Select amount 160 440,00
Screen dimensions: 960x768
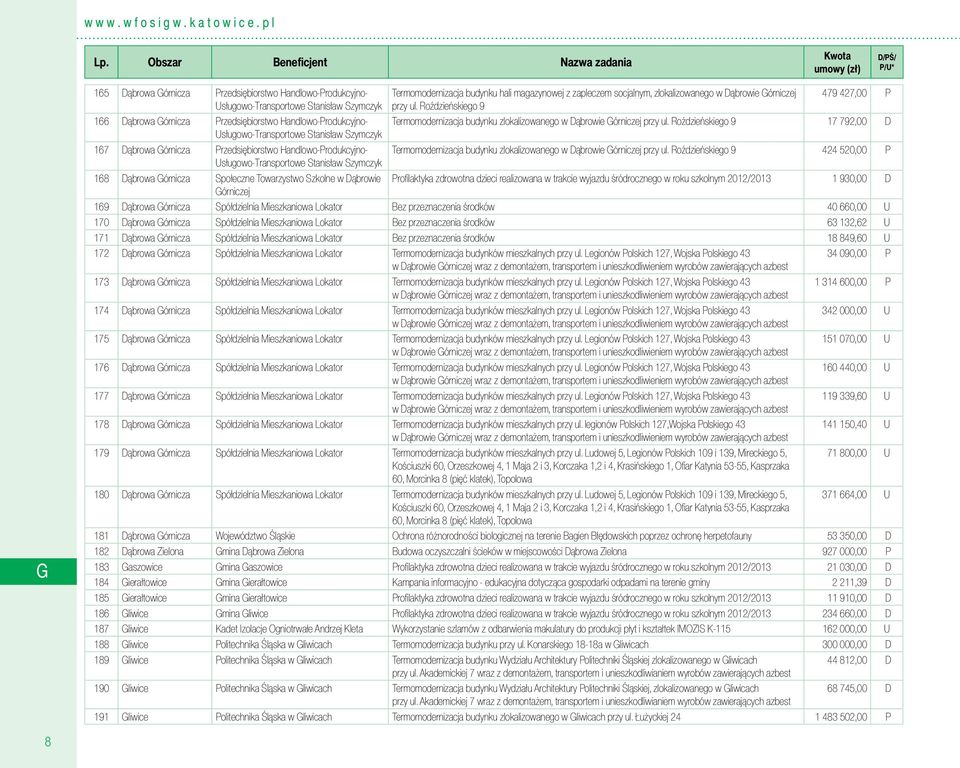click(844, 367)
